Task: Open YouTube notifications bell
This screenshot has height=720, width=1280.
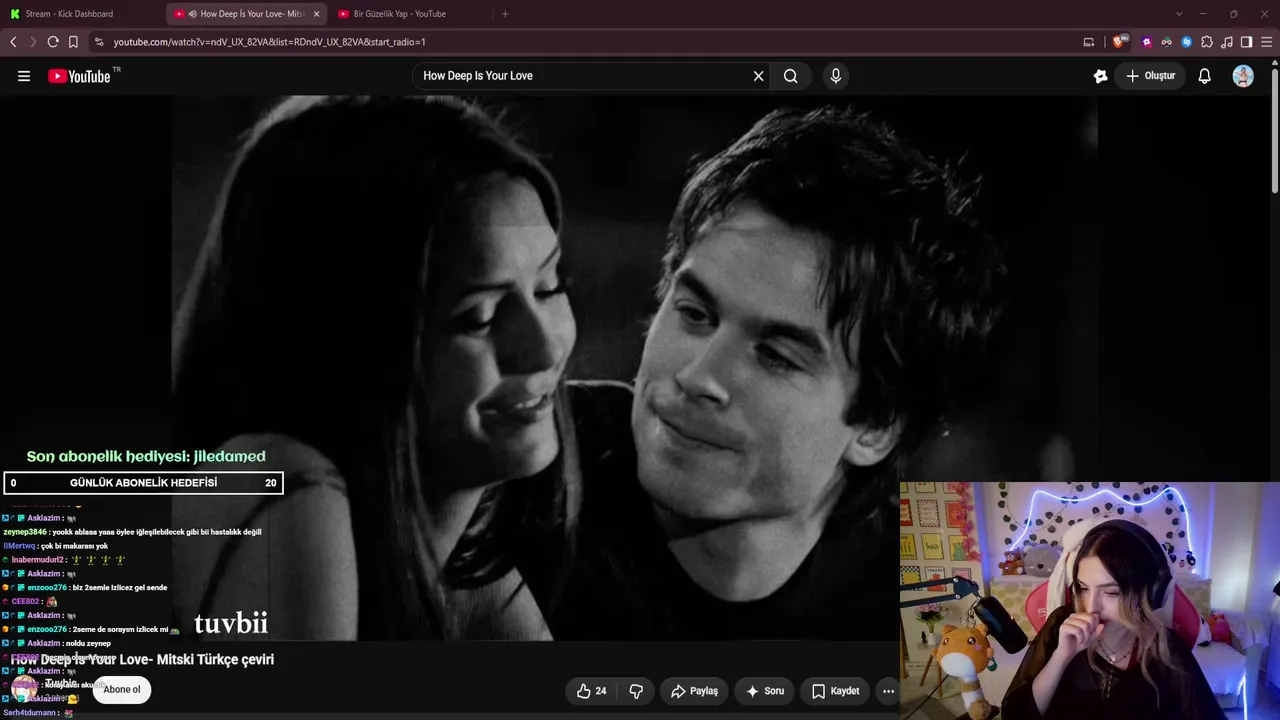Action: coord(1205,76)
